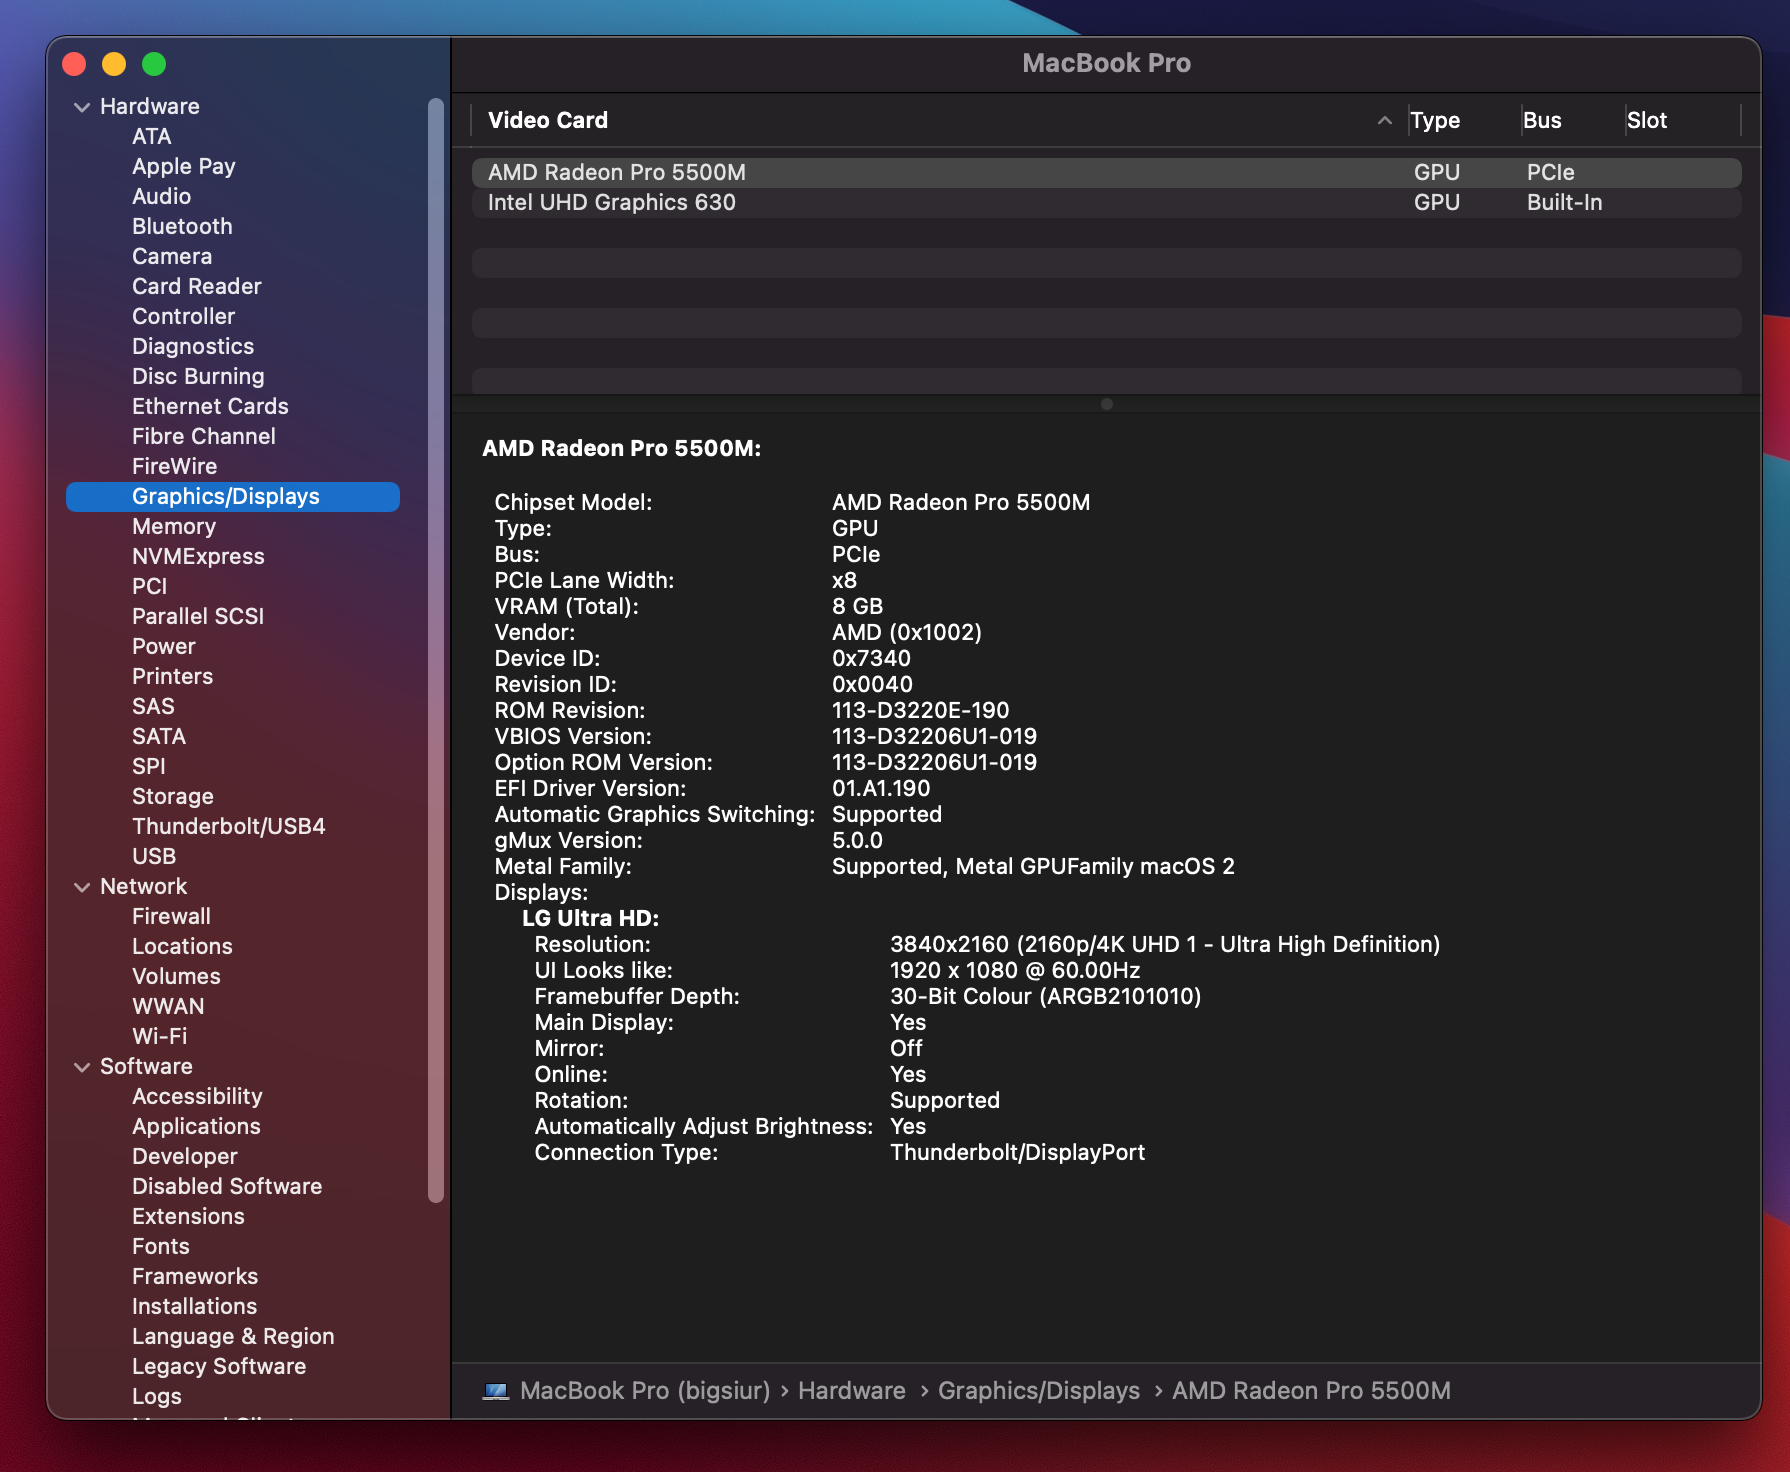
Task: Select USB in the sidebar
Action: 153,857
